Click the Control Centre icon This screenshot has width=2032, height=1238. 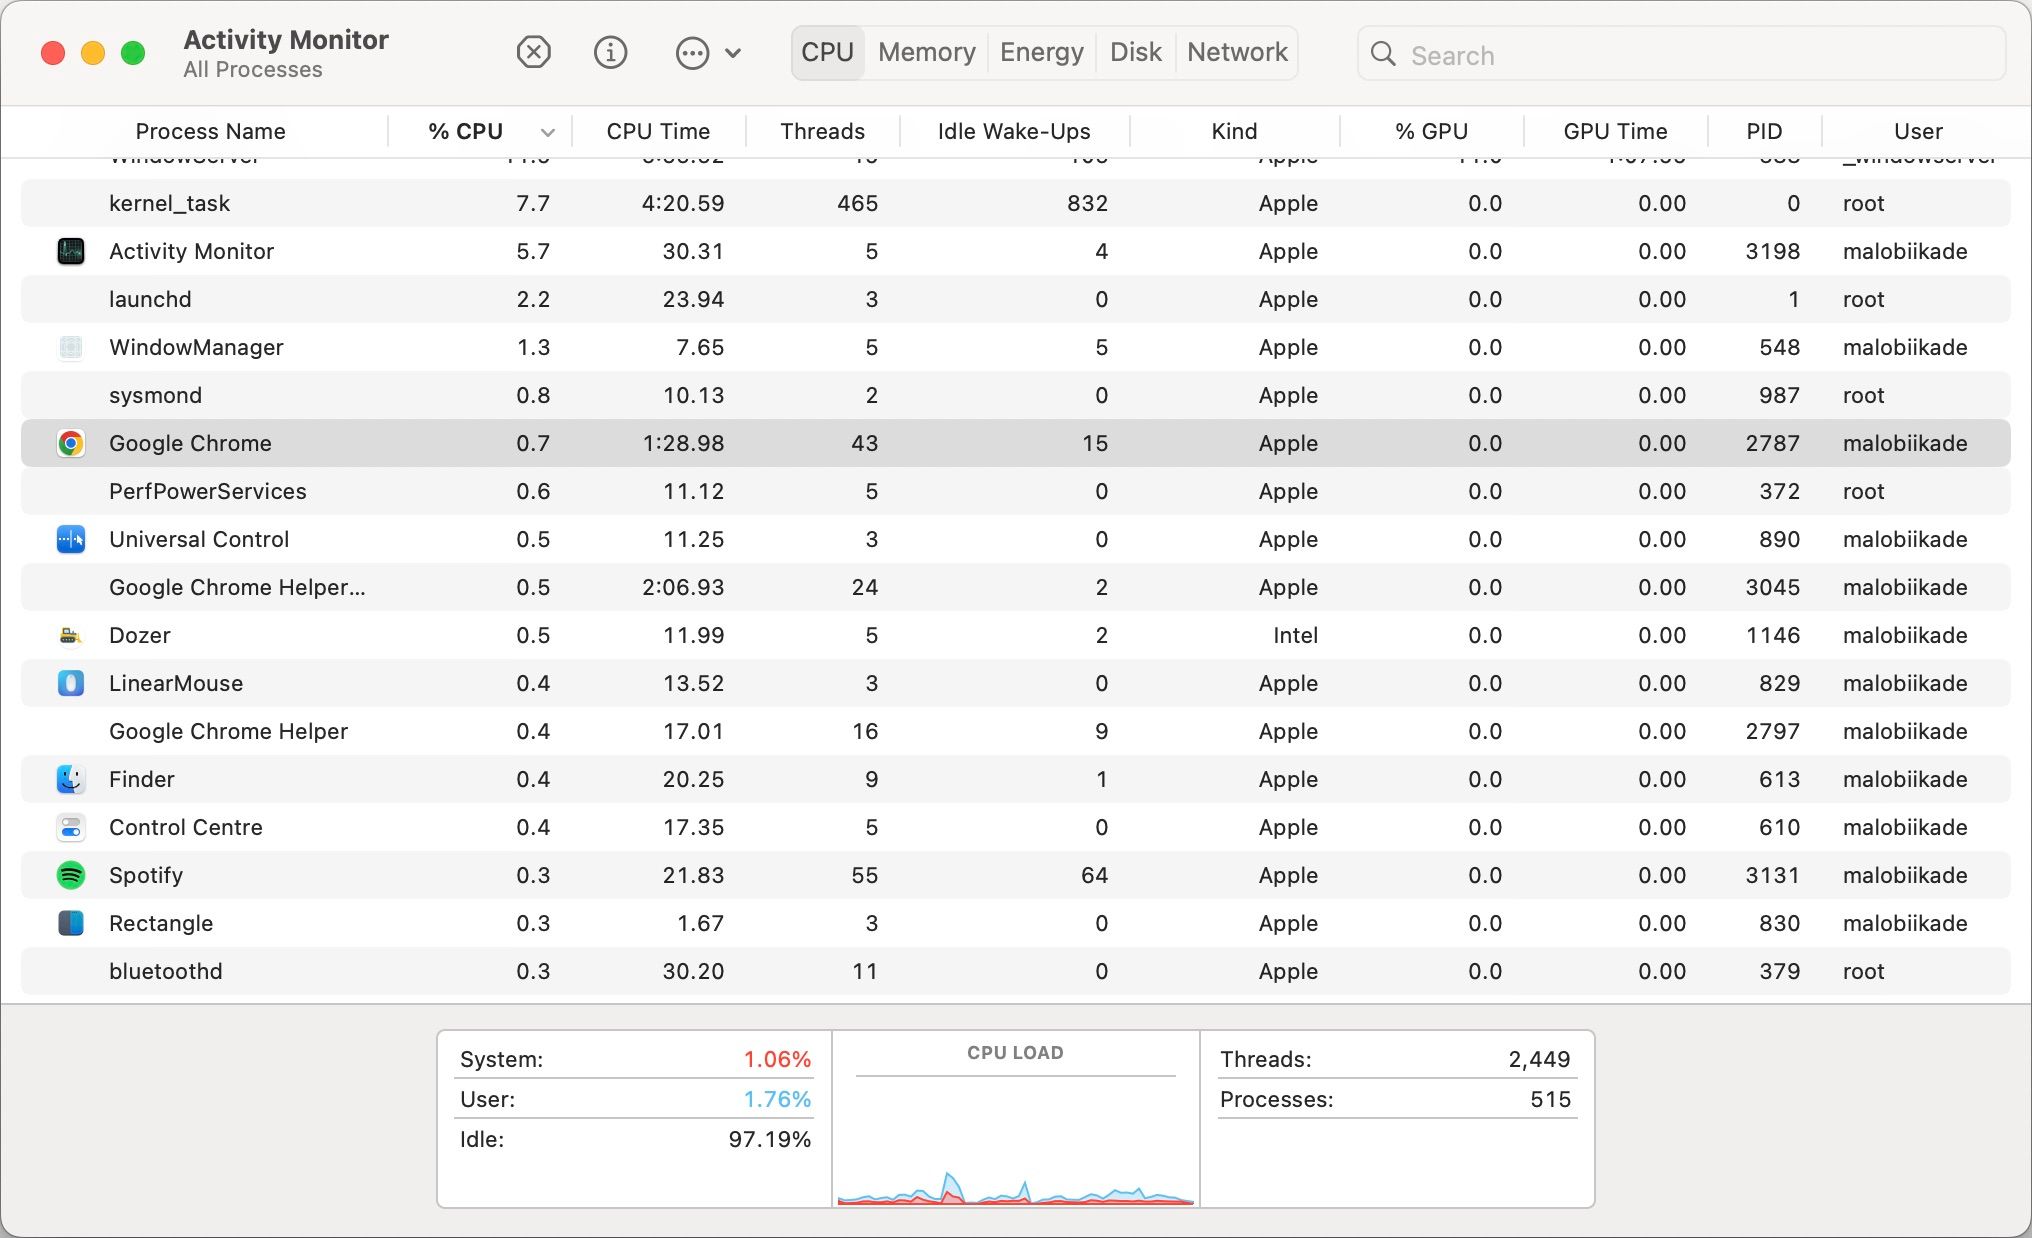[71, 827]
